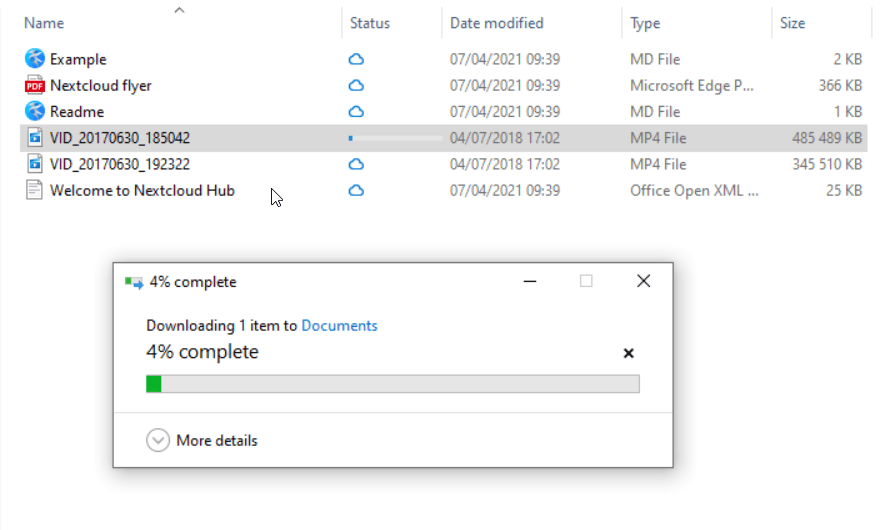
Task: Click the VID_20170630_192322 video file icon
Action: 35,164
